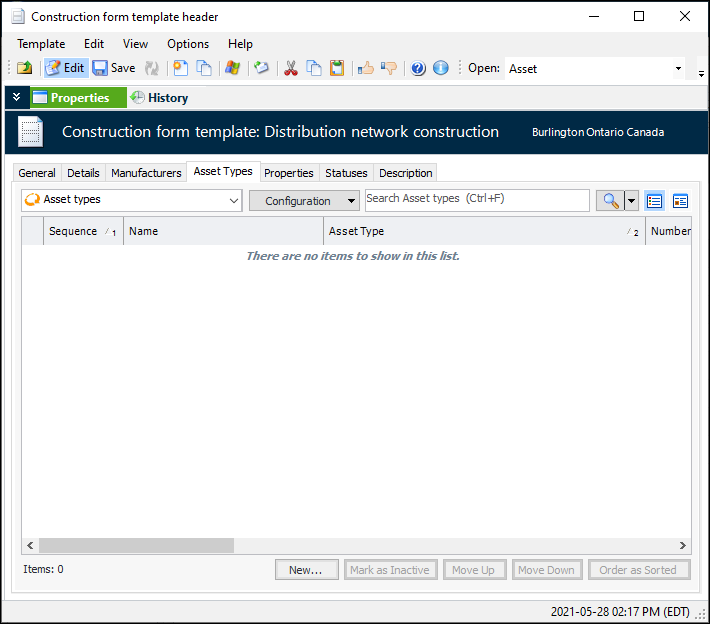Image resolution: width=710 pixels, height=624 pixels.
Task: Switch to list view layout
Action: [655, 200]
